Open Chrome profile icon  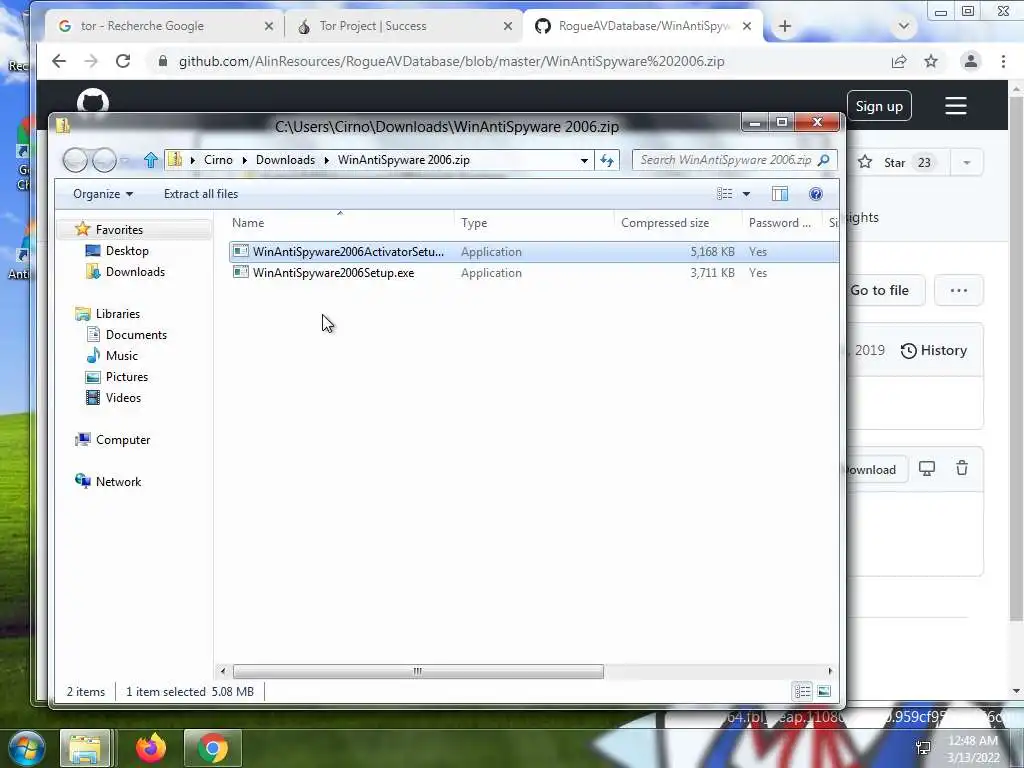coord(970,61)
